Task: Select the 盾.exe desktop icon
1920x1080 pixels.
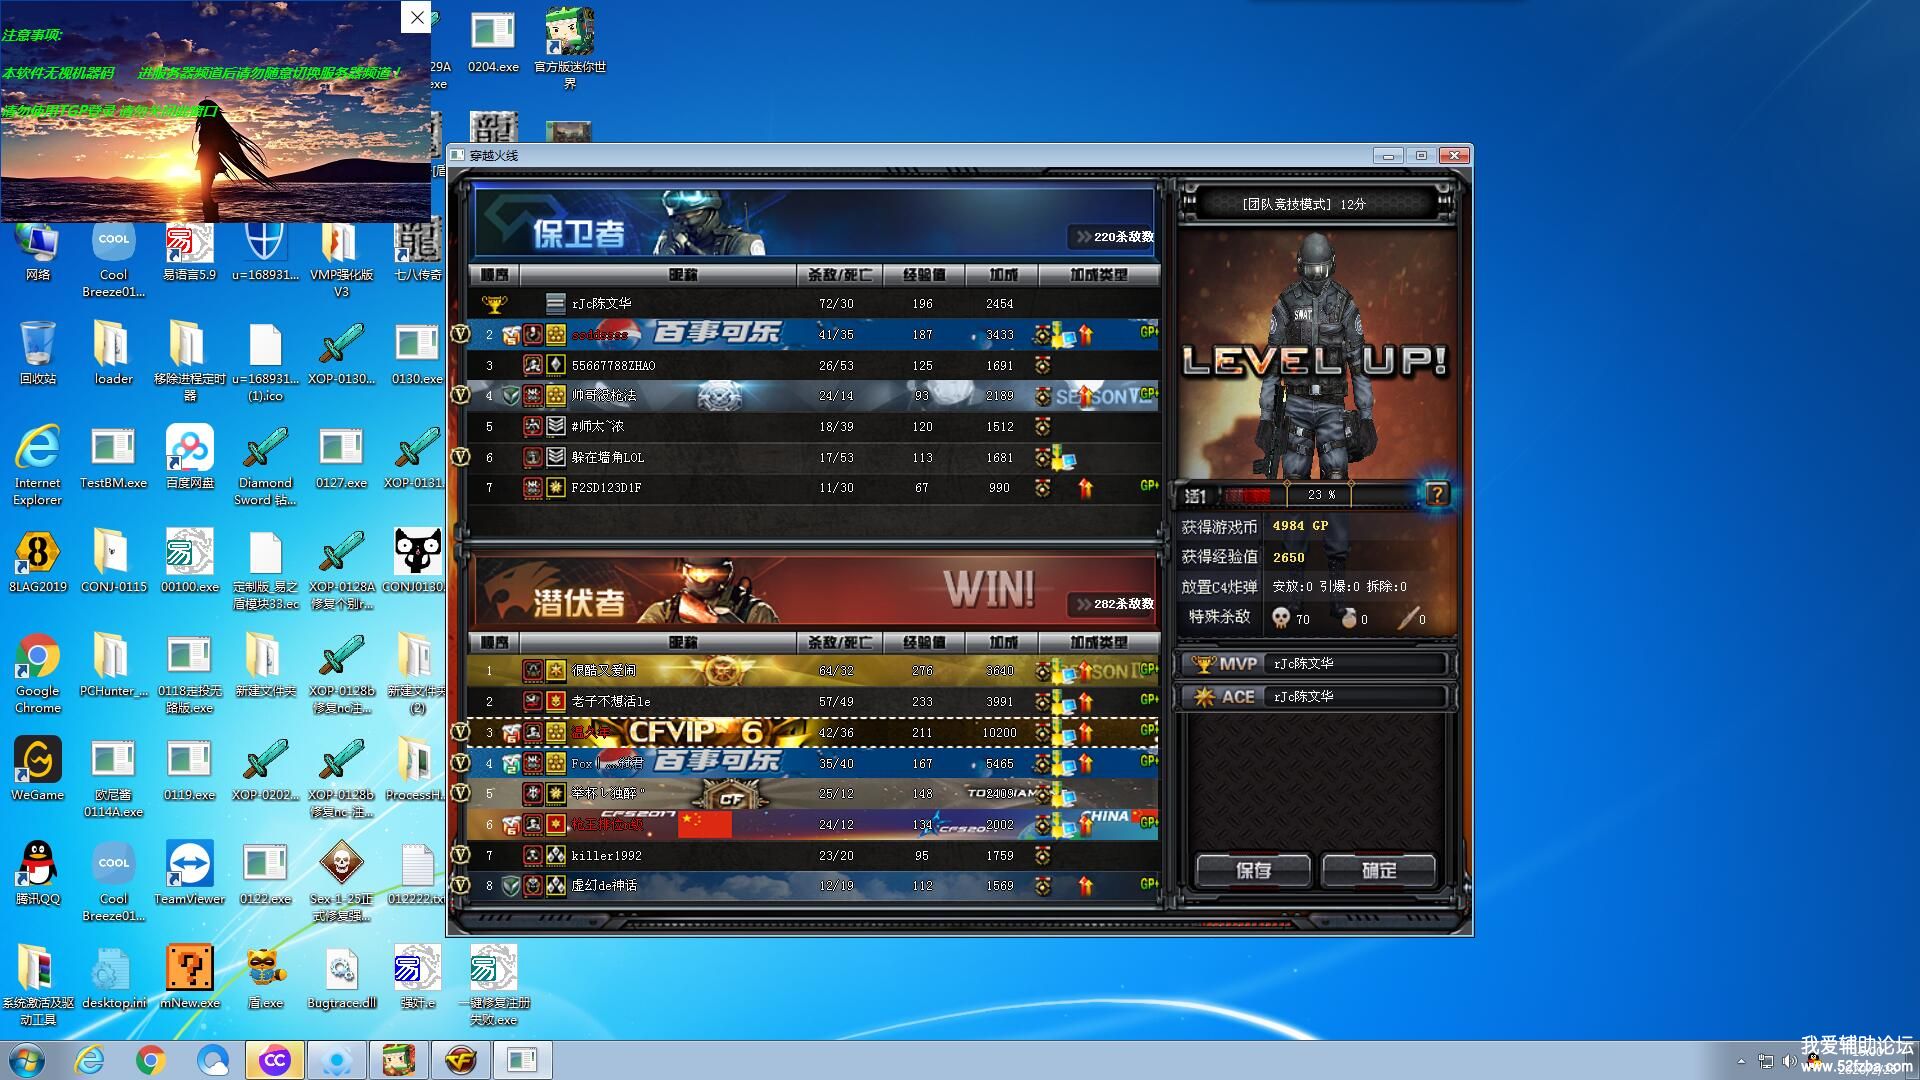Action: coord(265,976)
